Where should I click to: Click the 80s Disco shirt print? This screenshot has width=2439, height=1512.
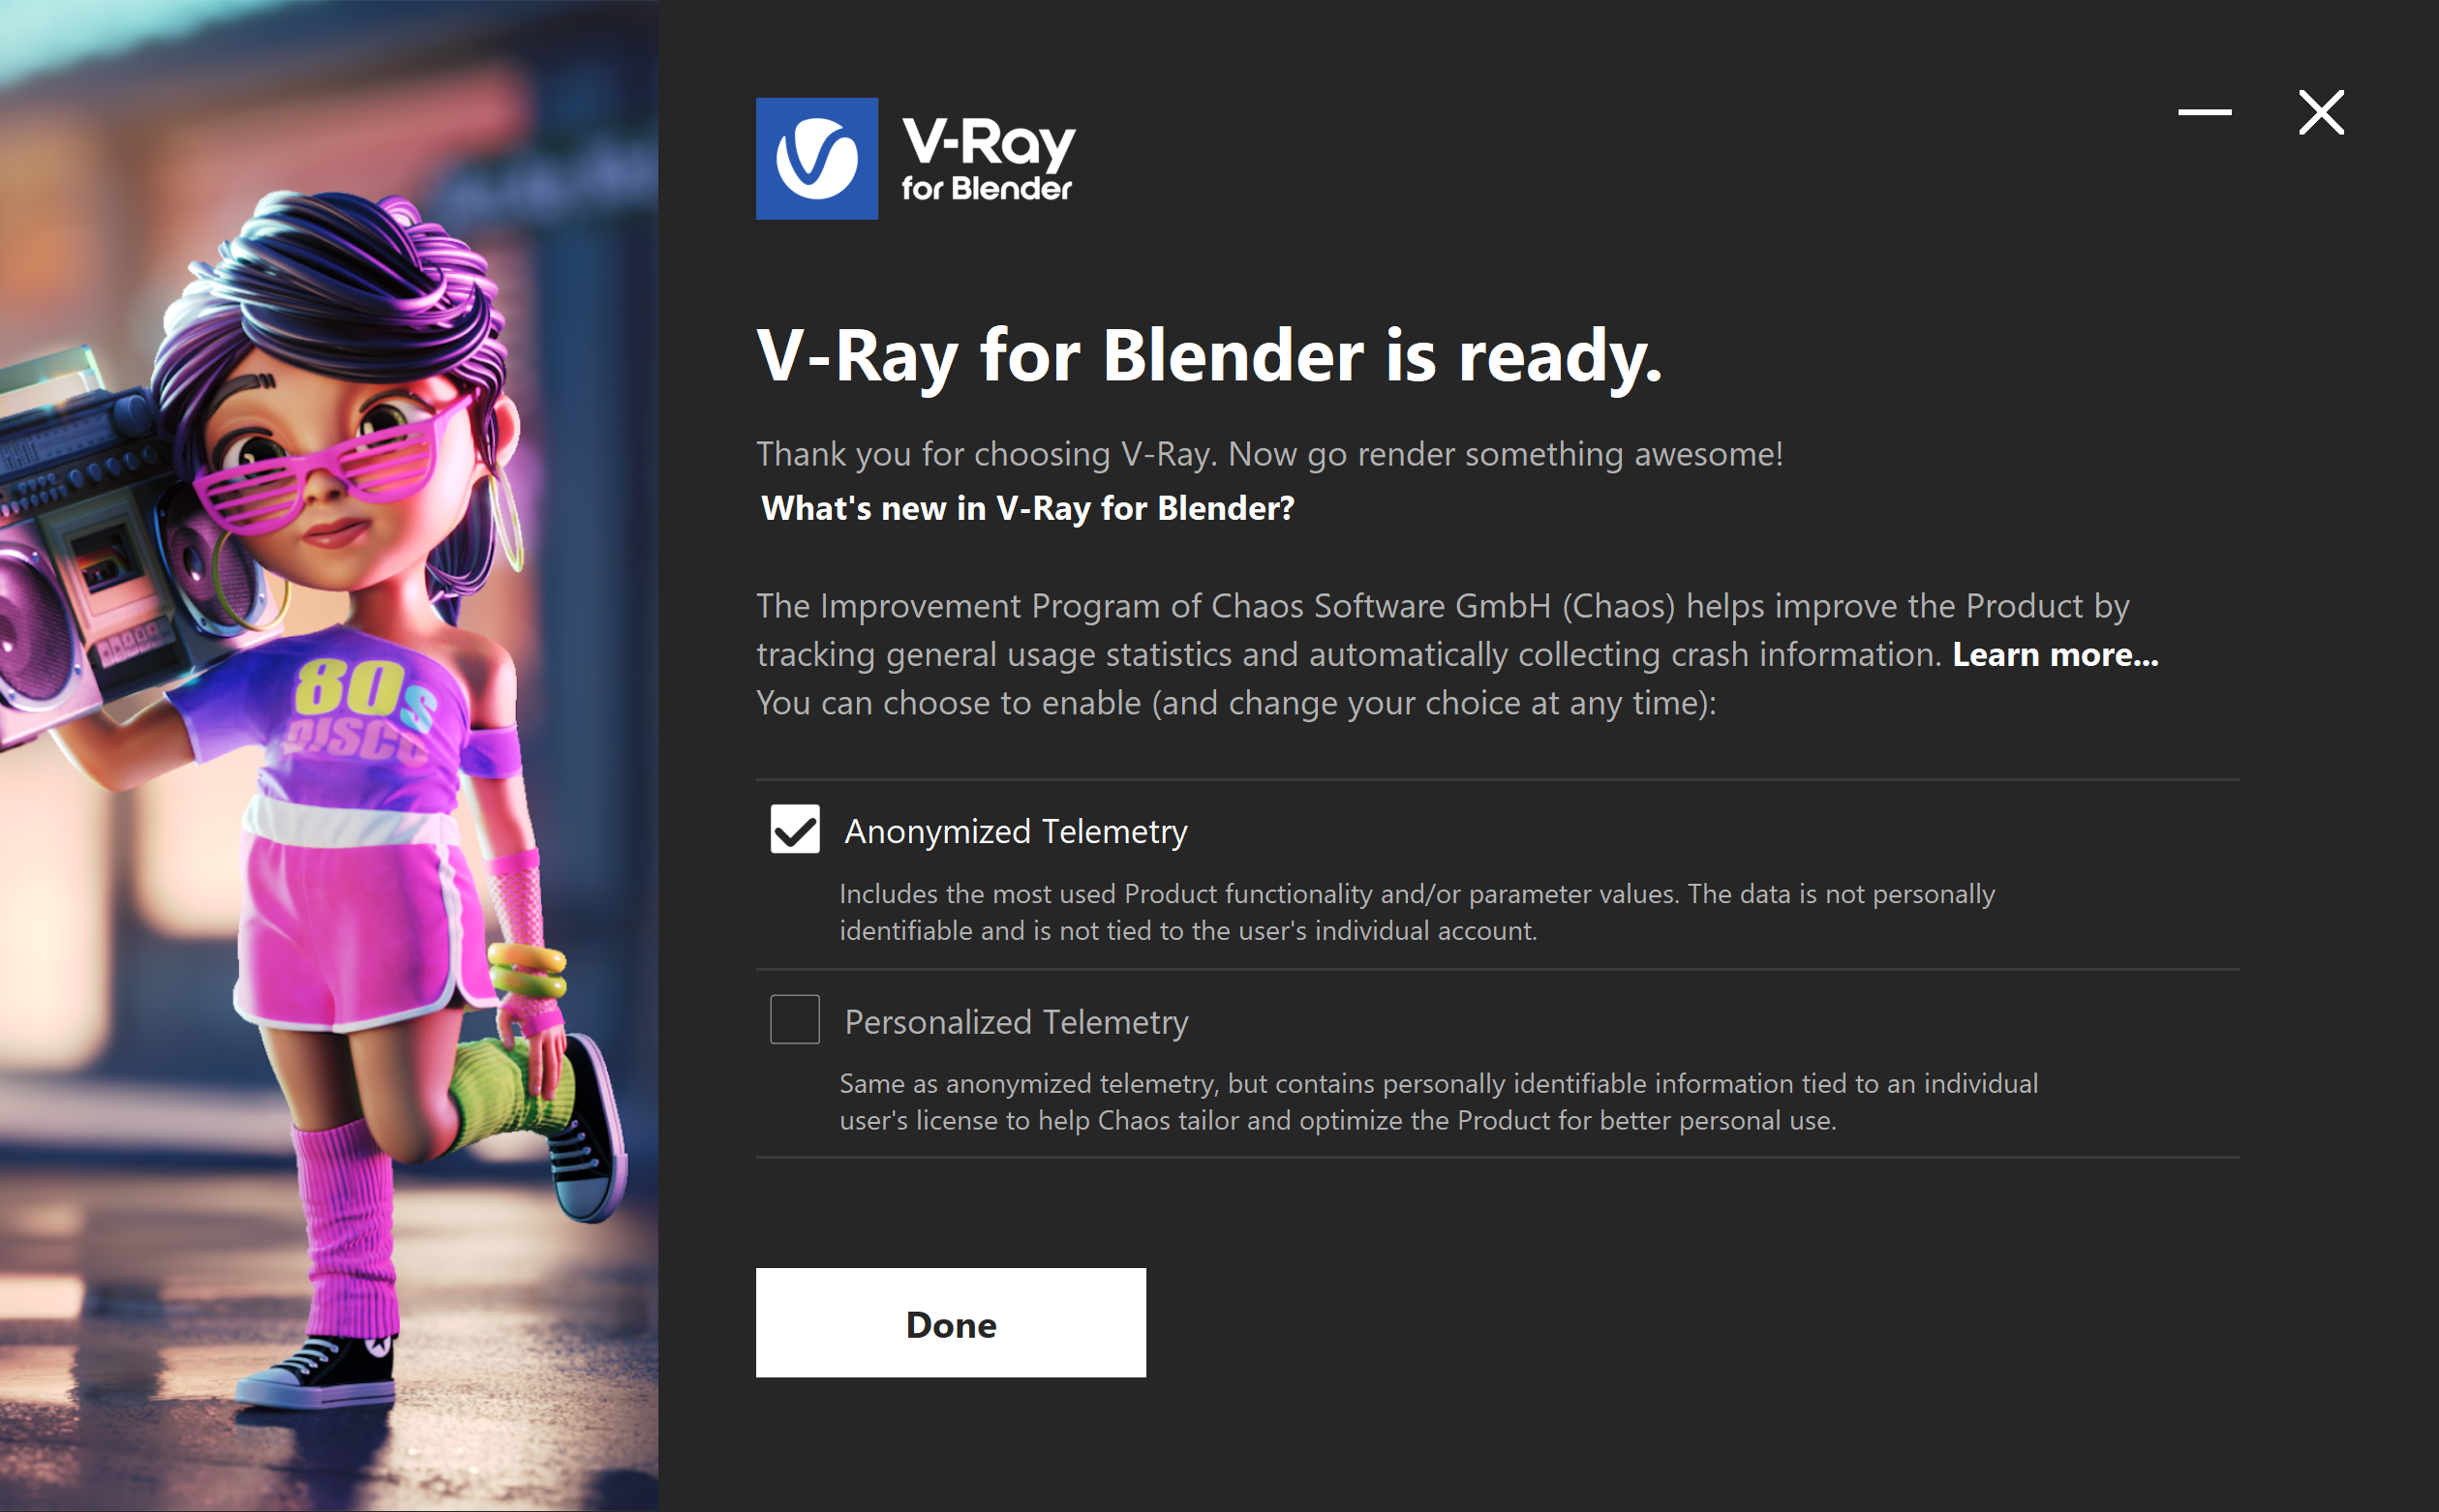click(362, 709)
